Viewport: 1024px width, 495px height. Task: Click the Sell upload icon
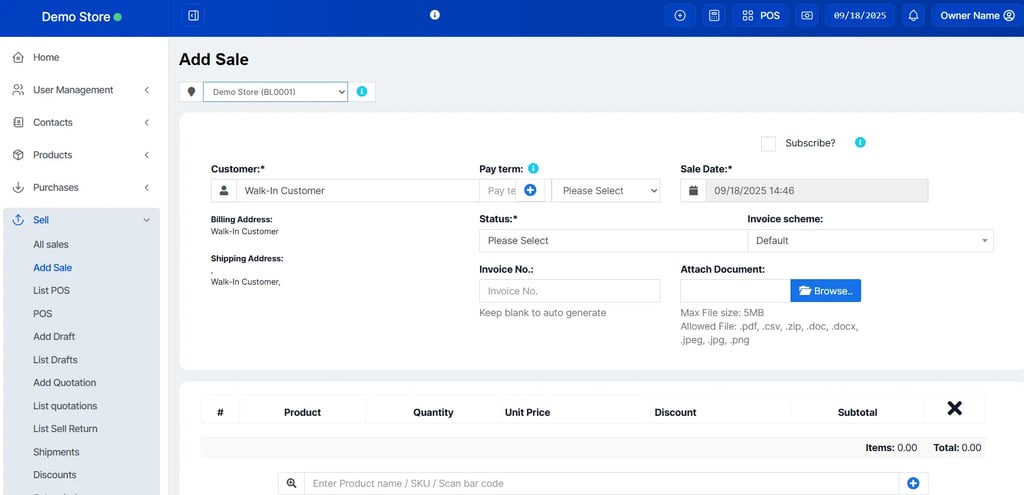coord(18,221)
